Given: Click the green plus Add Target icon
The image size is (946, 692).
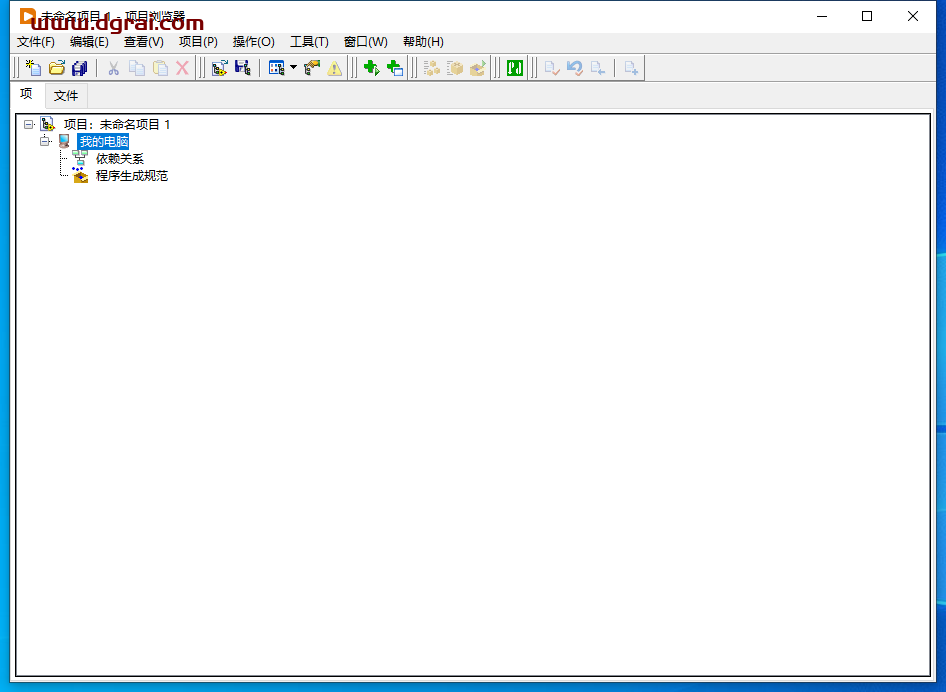Looking at the screenshot, I should (x=372, y=68).
